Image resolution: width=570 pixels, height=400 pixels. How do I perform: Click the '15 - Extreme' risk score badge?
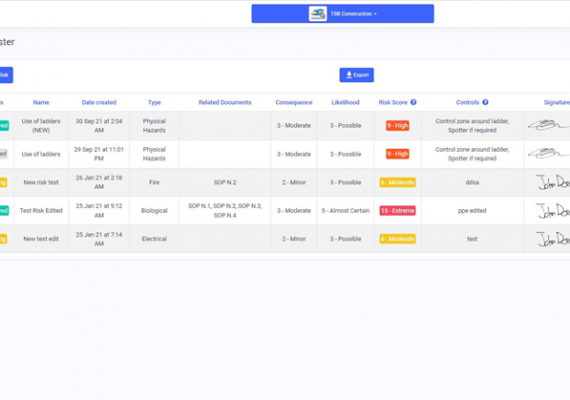(398, 211)
